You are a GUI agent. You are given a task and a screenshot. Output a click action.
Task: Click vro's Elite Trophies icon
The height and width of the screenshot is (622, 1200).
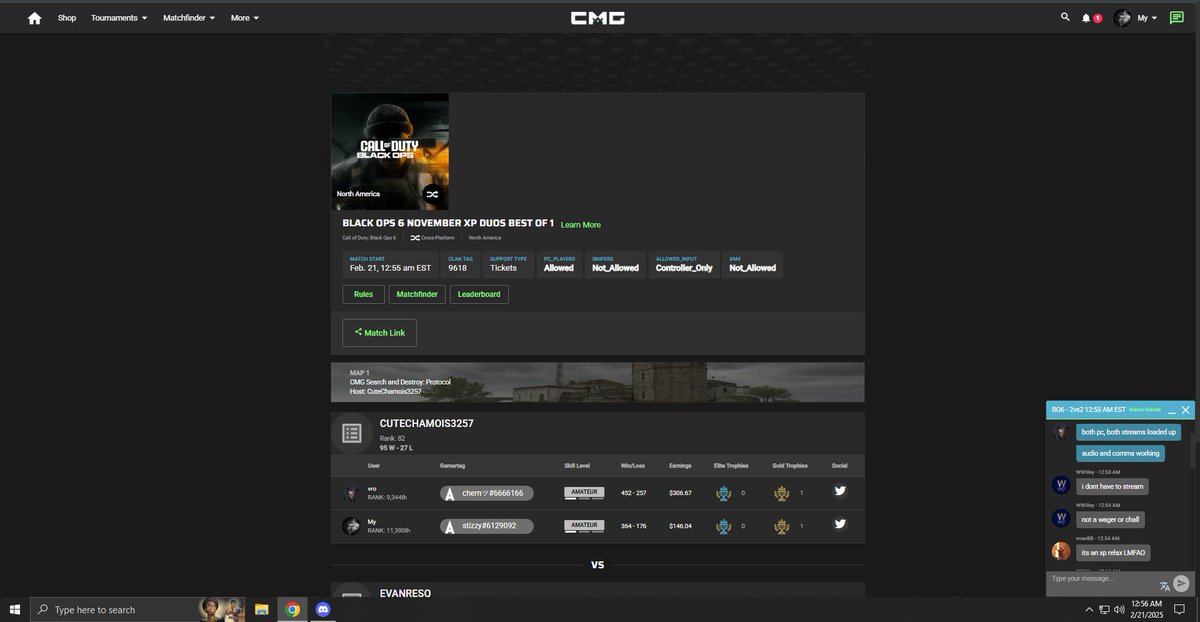(x=724, y=493)
